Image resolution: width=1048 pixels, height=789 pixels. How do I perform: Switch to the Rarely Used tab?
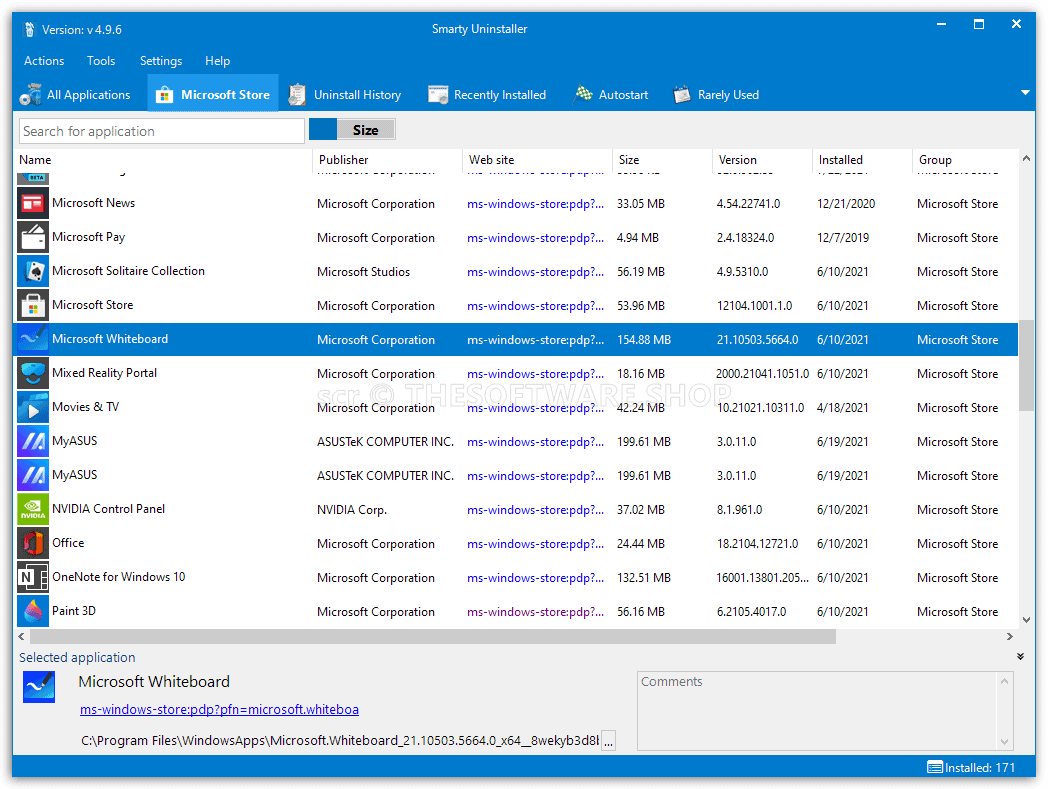716,95
